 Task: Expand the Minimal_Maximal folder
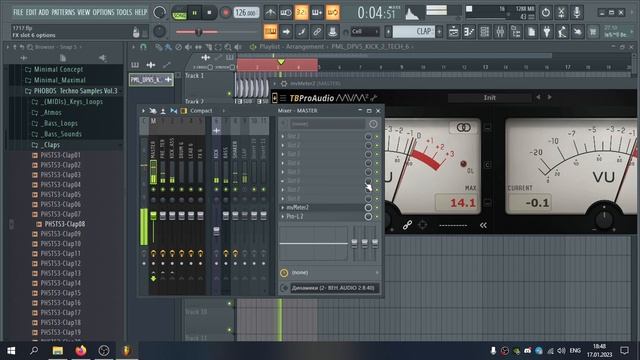[x=60, y=80]
